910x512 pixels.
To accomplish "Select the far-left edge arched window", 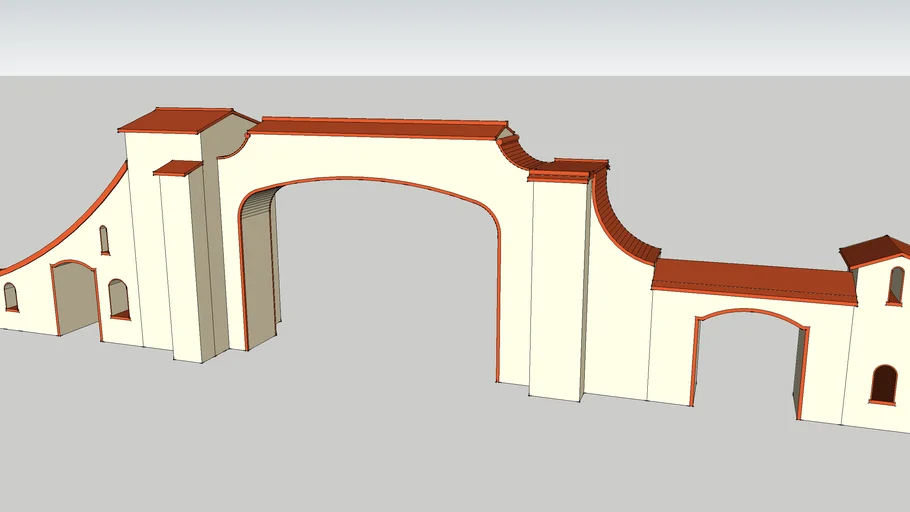I will [10, 297].
